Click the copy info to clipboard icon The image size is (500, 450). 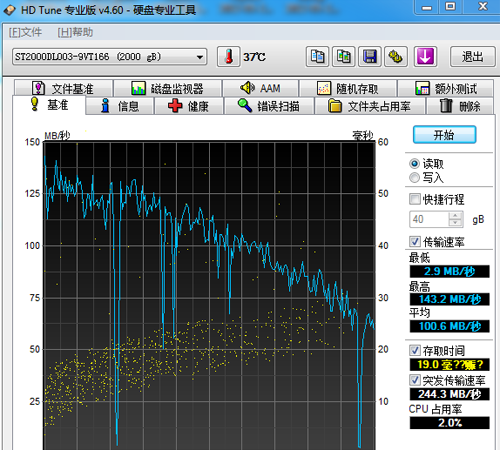click(317, 57)
